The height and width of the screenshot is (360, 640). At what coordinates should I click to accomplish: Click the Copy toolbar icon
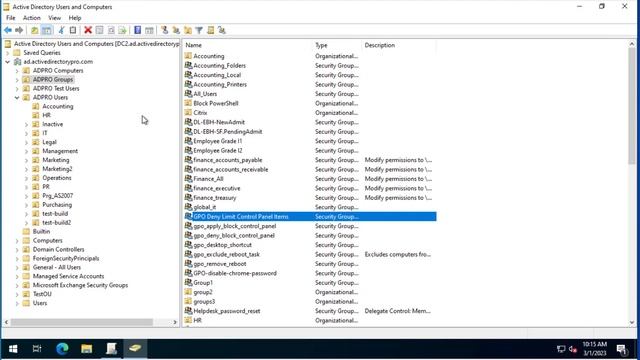[x=73, y=30]
